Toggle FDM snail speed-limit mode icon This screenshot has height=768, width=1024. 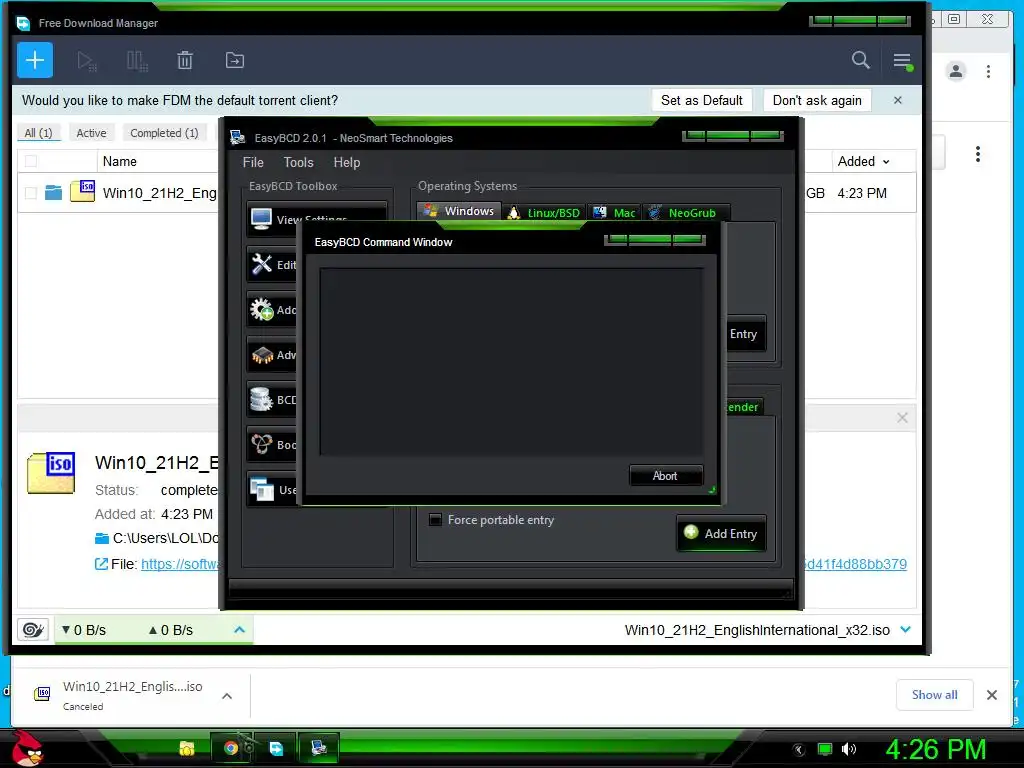point(33,630)
